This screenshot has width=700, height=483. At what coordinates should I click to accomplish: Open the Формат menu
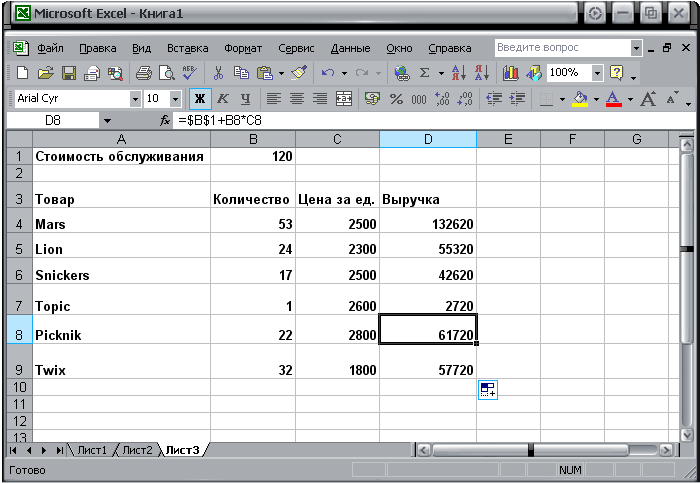pyautogui.click(x=243, y=48)
